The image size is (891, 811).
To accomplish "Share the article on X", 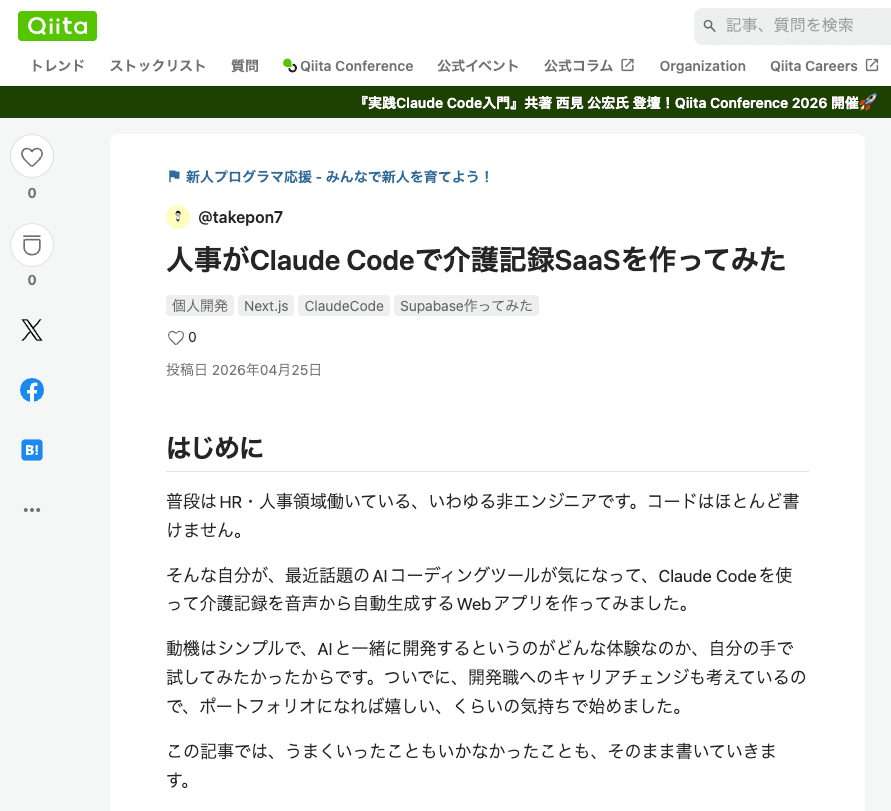I will (32, 330).
